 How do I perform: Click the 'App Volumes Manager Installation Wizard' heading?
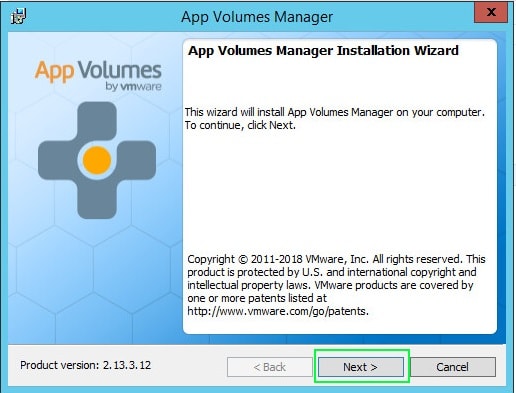323,51
